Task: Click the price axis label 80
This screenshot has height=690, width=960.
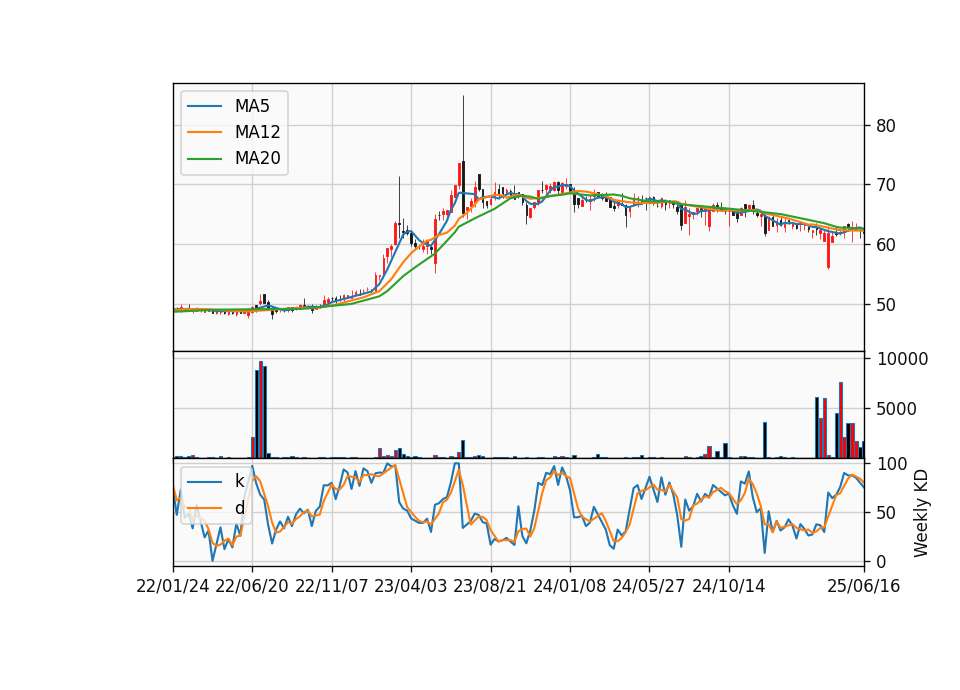Action: coord(886,126)
